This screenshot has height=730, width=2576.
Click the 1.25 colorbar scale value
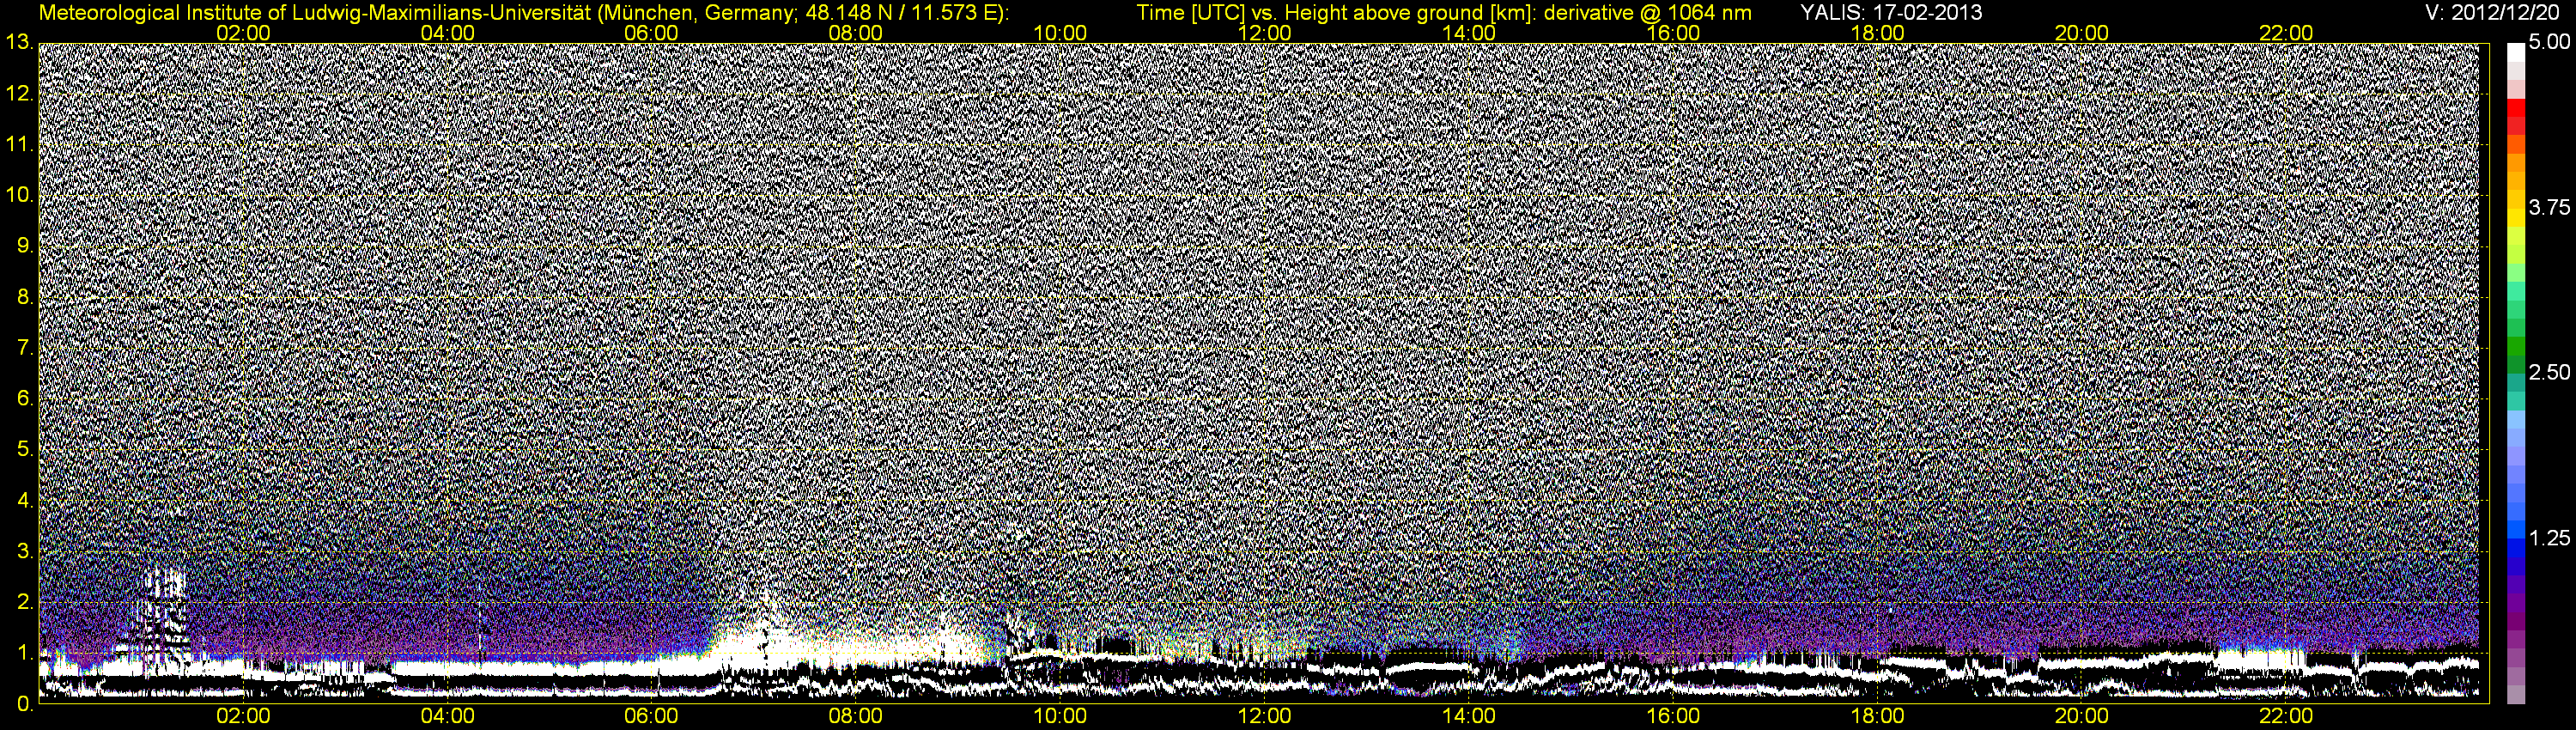click(x=2549, y=538)
